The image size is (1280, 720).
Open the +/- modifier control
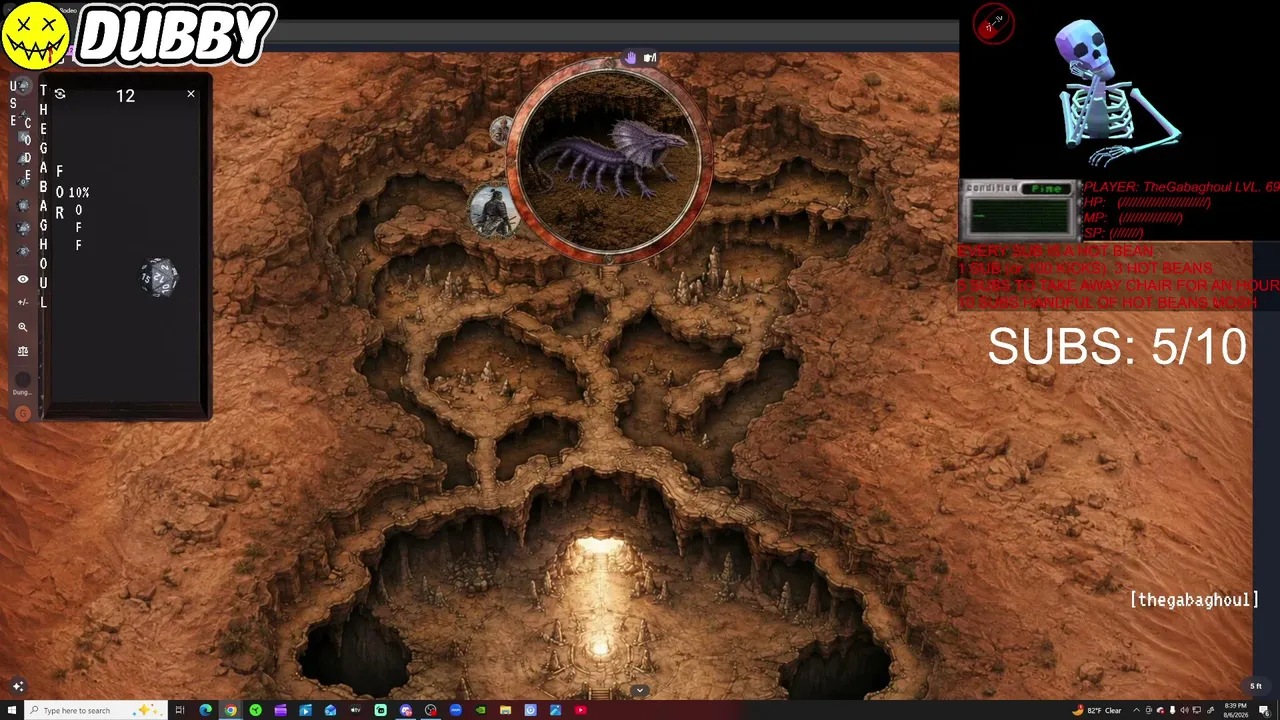pos(23,302)
